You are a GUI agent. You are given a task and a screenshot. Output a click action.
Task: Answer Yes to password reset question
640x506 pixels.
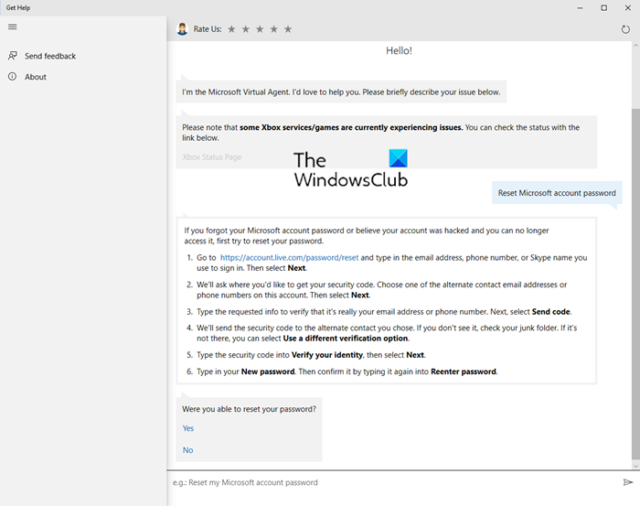(x=188, y=428)
